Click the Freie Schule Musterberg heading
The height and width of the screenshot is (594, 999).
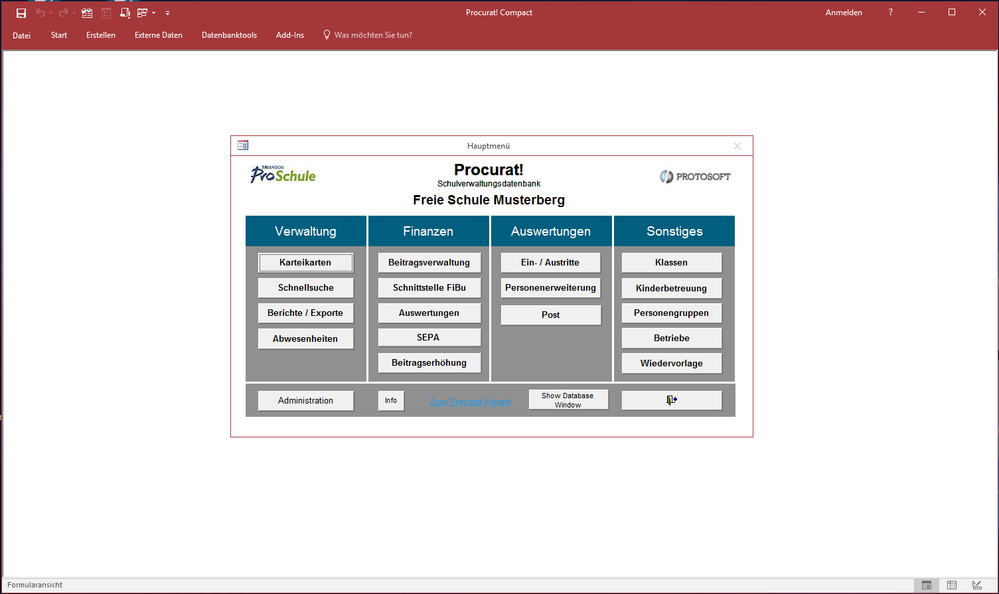(x=489, y=200)
